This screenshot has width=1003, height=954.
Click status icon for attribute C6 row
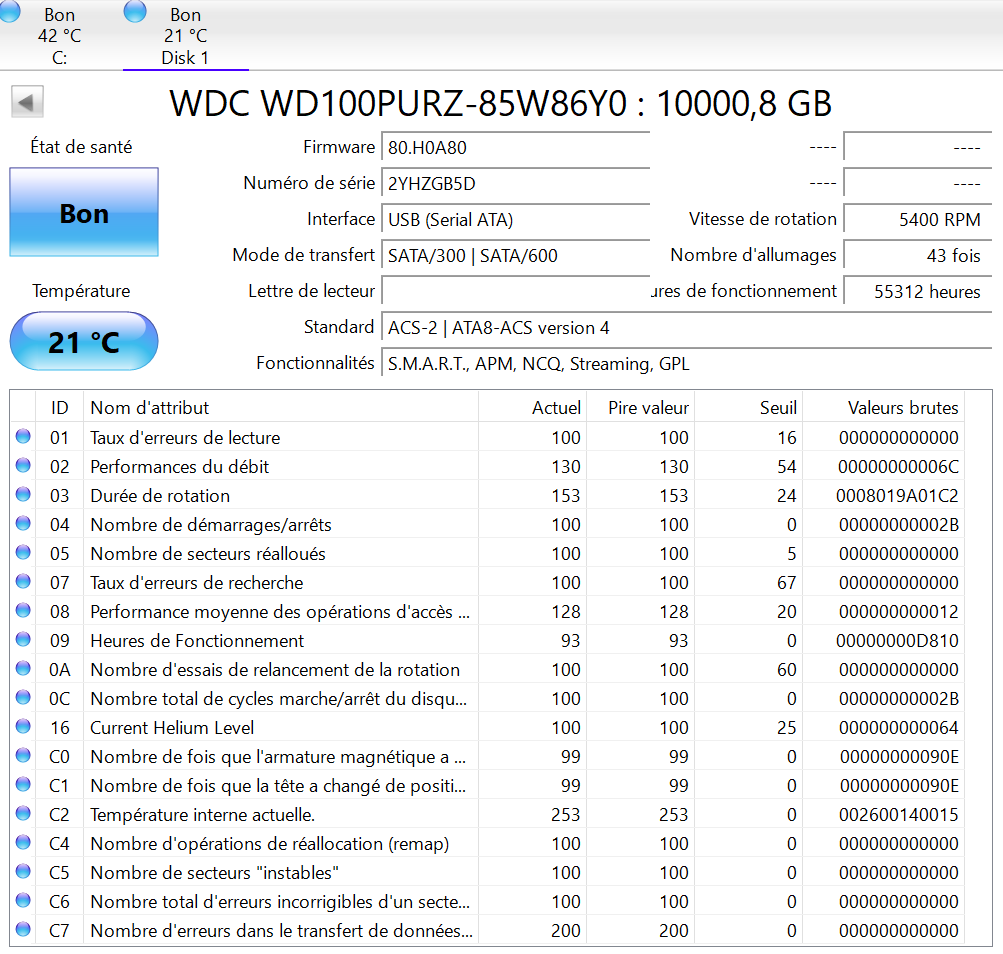(x=23, y=900)
